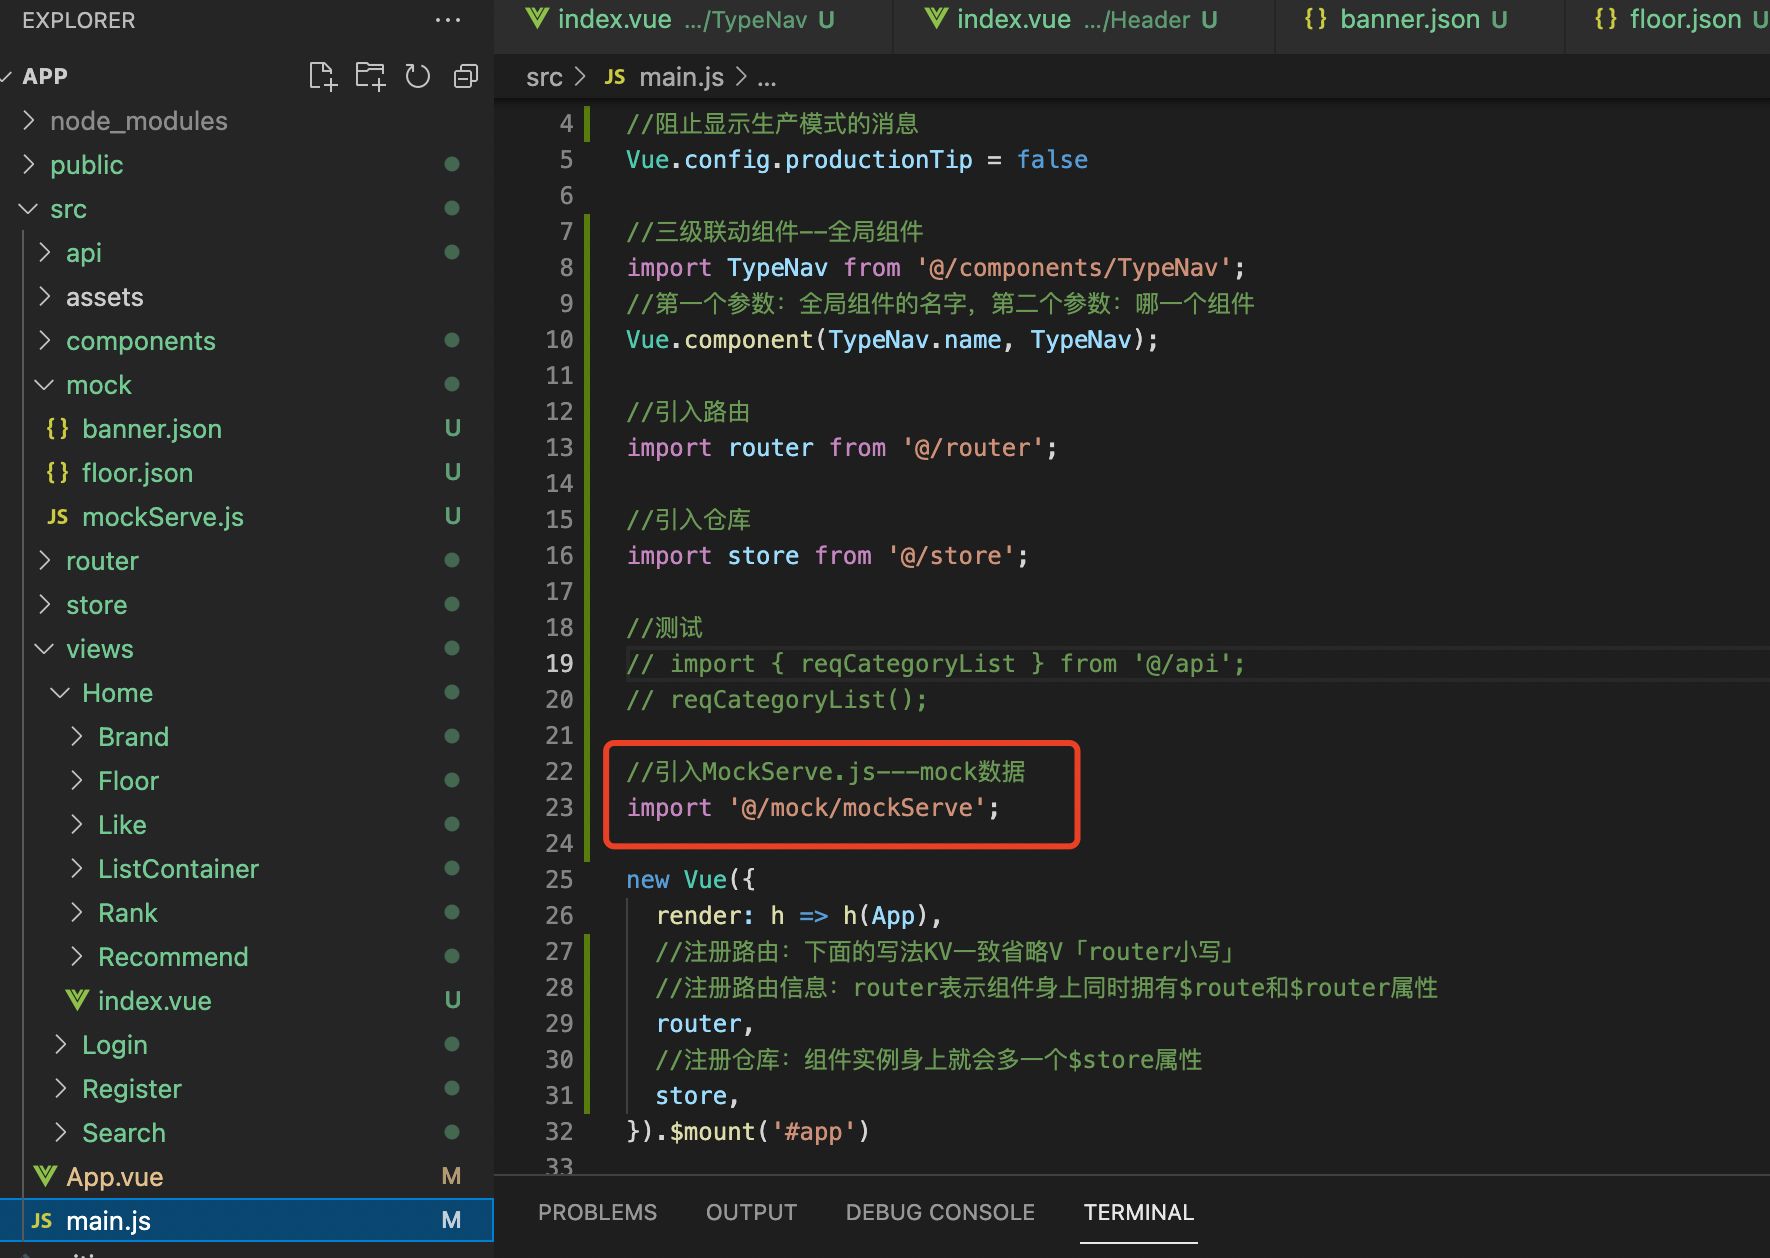
Task: Click the main.js breadcrumb segment
Action: coord(681,77)
